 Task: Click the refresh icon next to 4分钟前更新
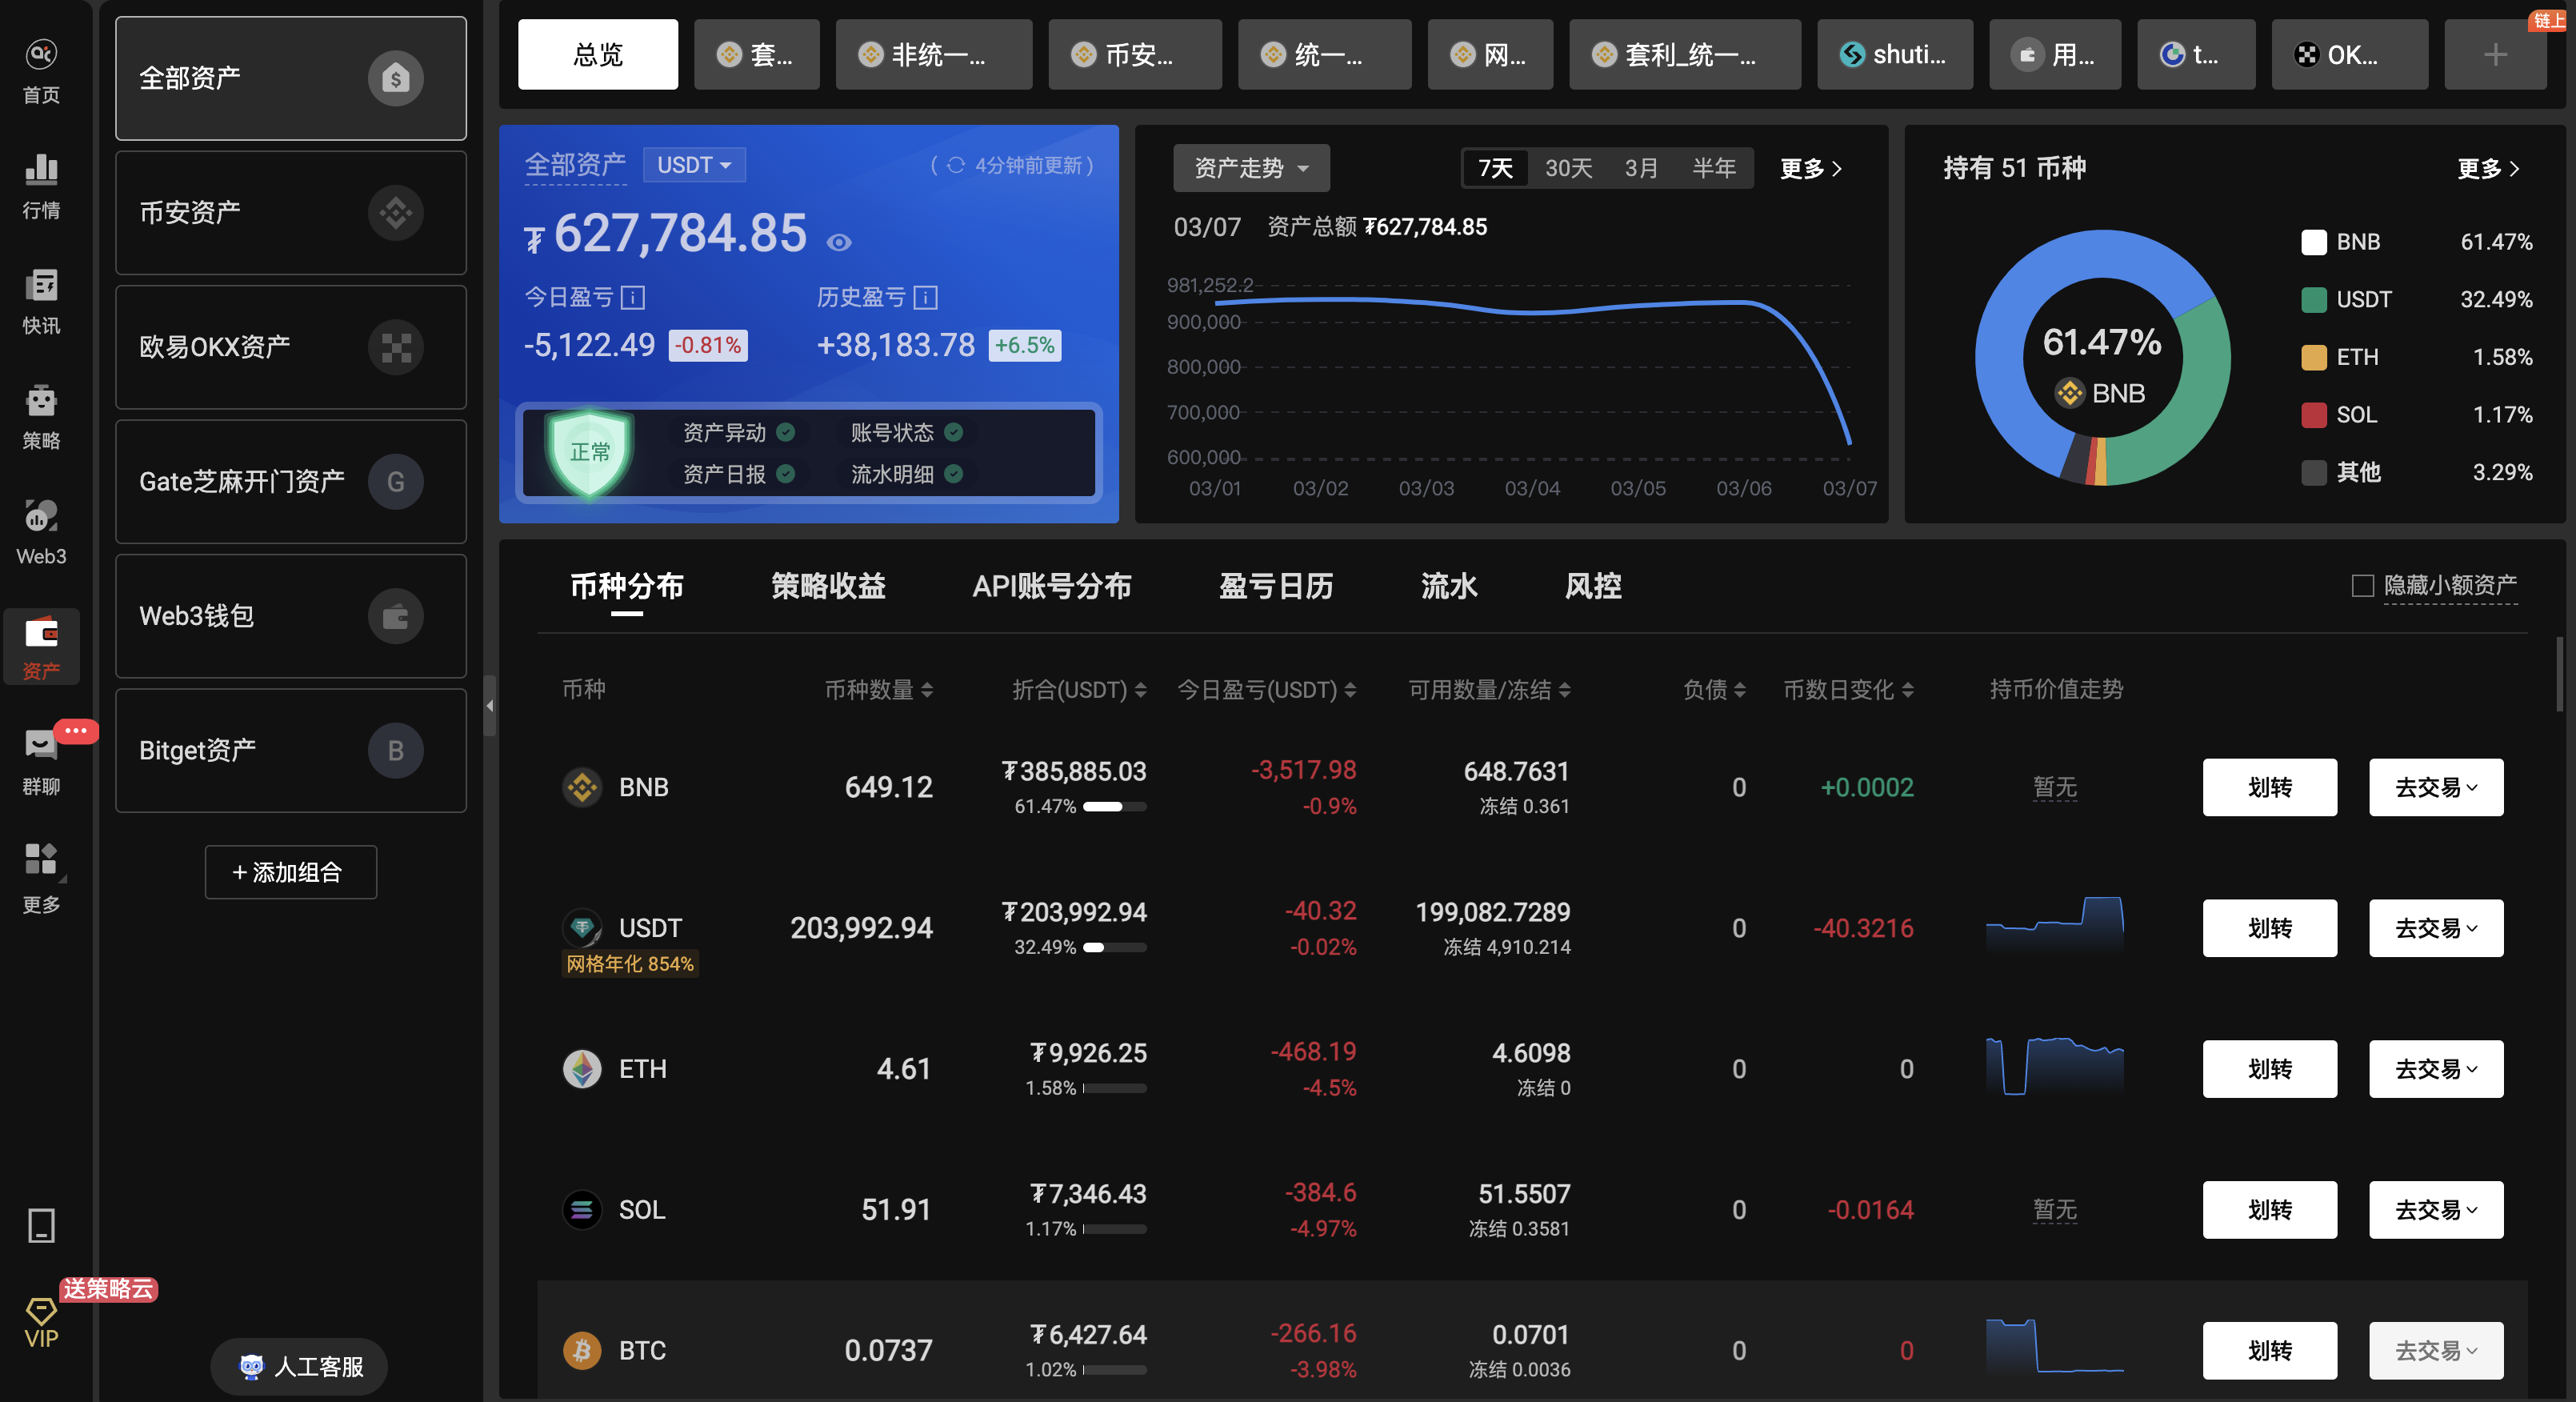tap(955, 164)
